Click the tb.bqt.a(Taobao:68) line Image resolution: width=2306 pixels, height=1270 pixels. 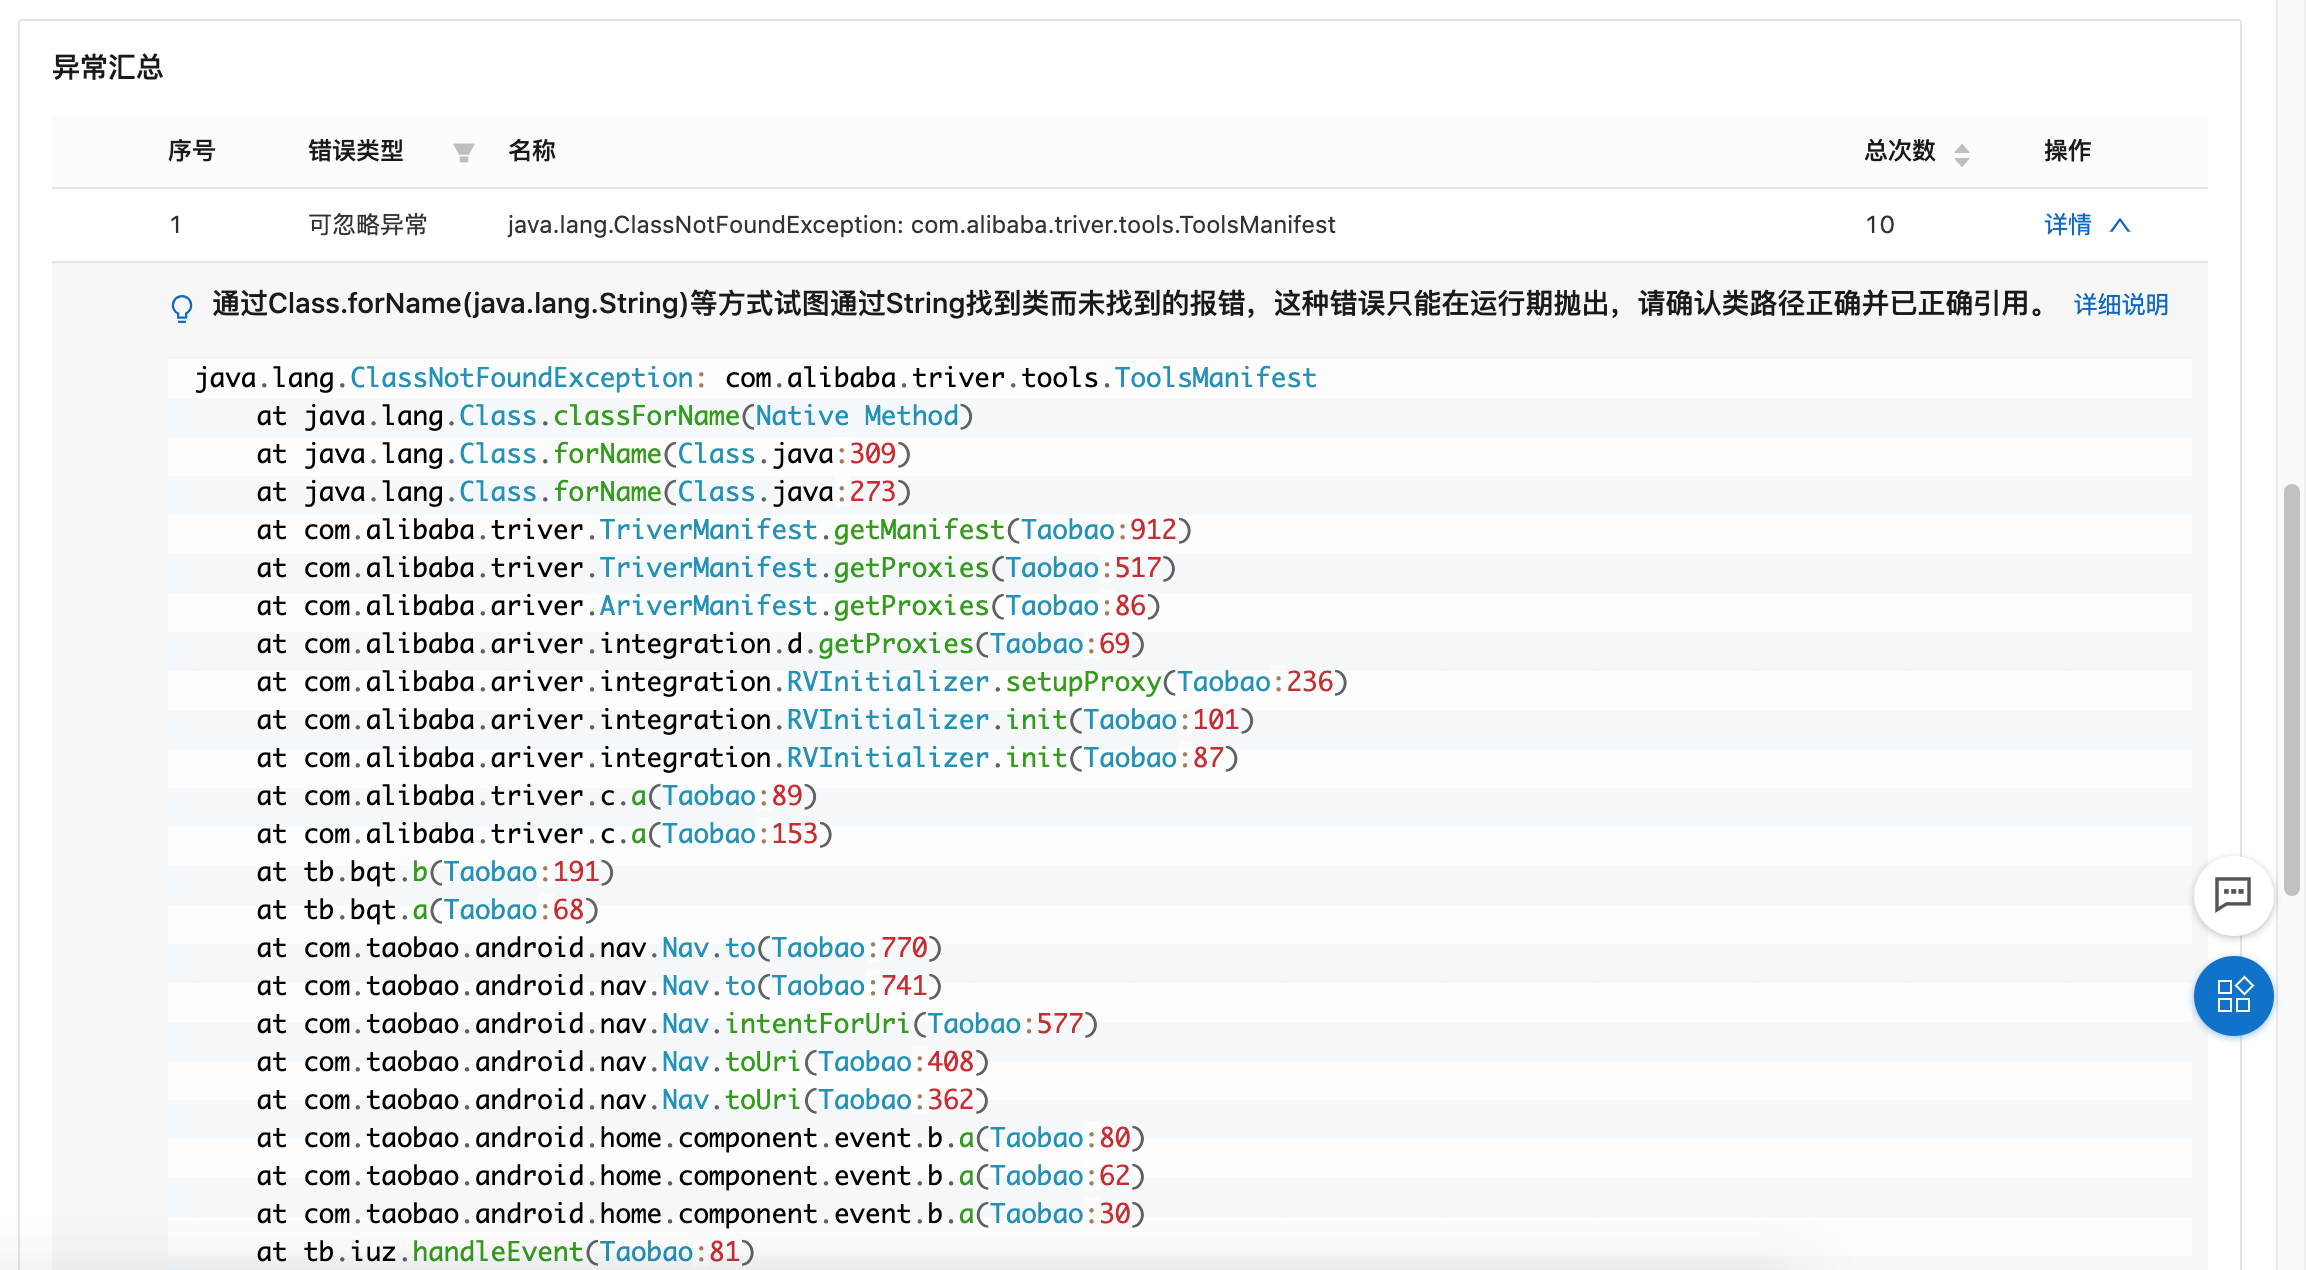[x=427, y=910]
